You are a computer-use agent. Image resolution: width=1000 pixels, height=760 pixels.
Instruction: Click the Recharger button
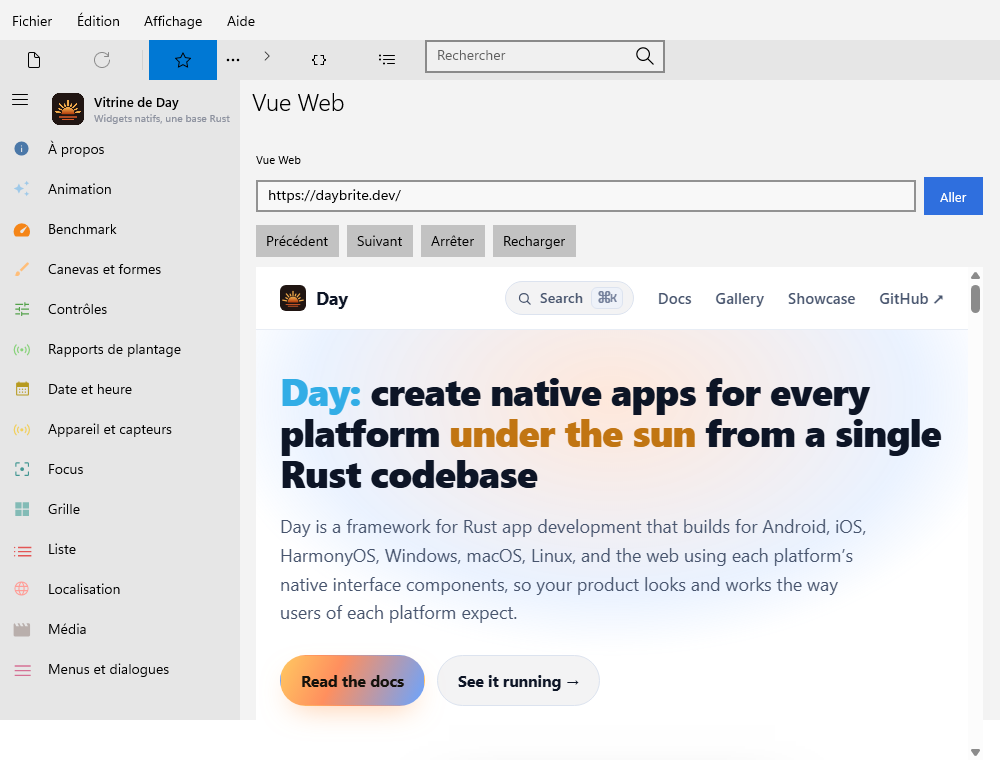(x=534, y=241)
